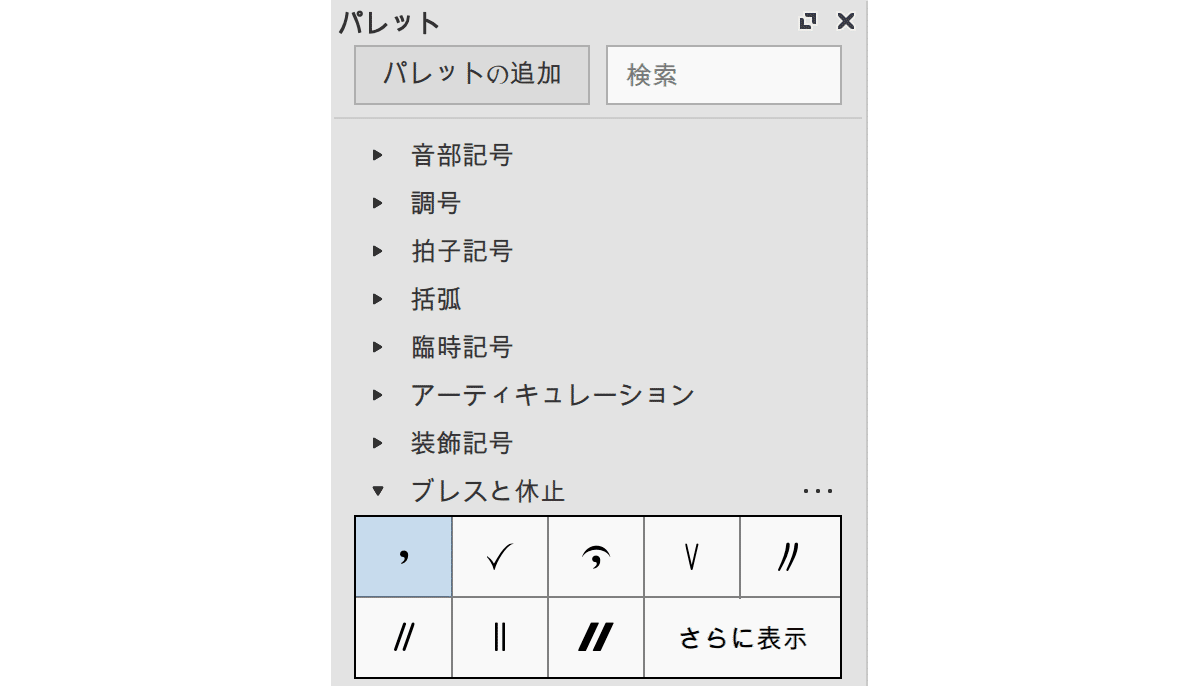Click the 音部記号 label
Screen dimensions: 1200x686
[462, 155]
